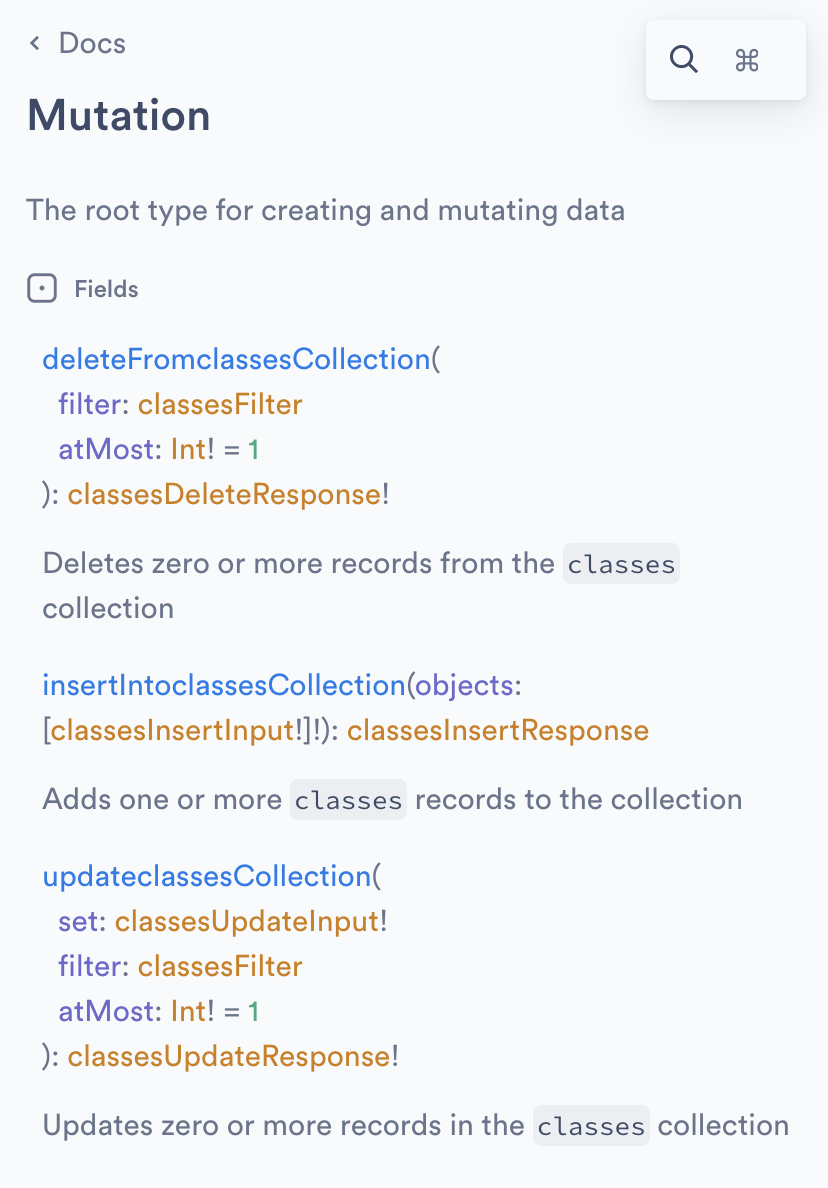Image resolution: width=828 pixels, height=1188 pixels.
Task: Open classesUpdateInput type link
Action: (247, 921)
